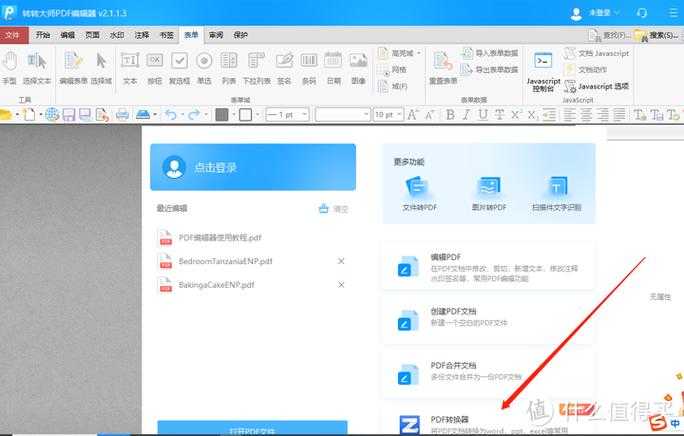Click the dark gray fill color swatch
684x436 pixels.
coord(222,115)
